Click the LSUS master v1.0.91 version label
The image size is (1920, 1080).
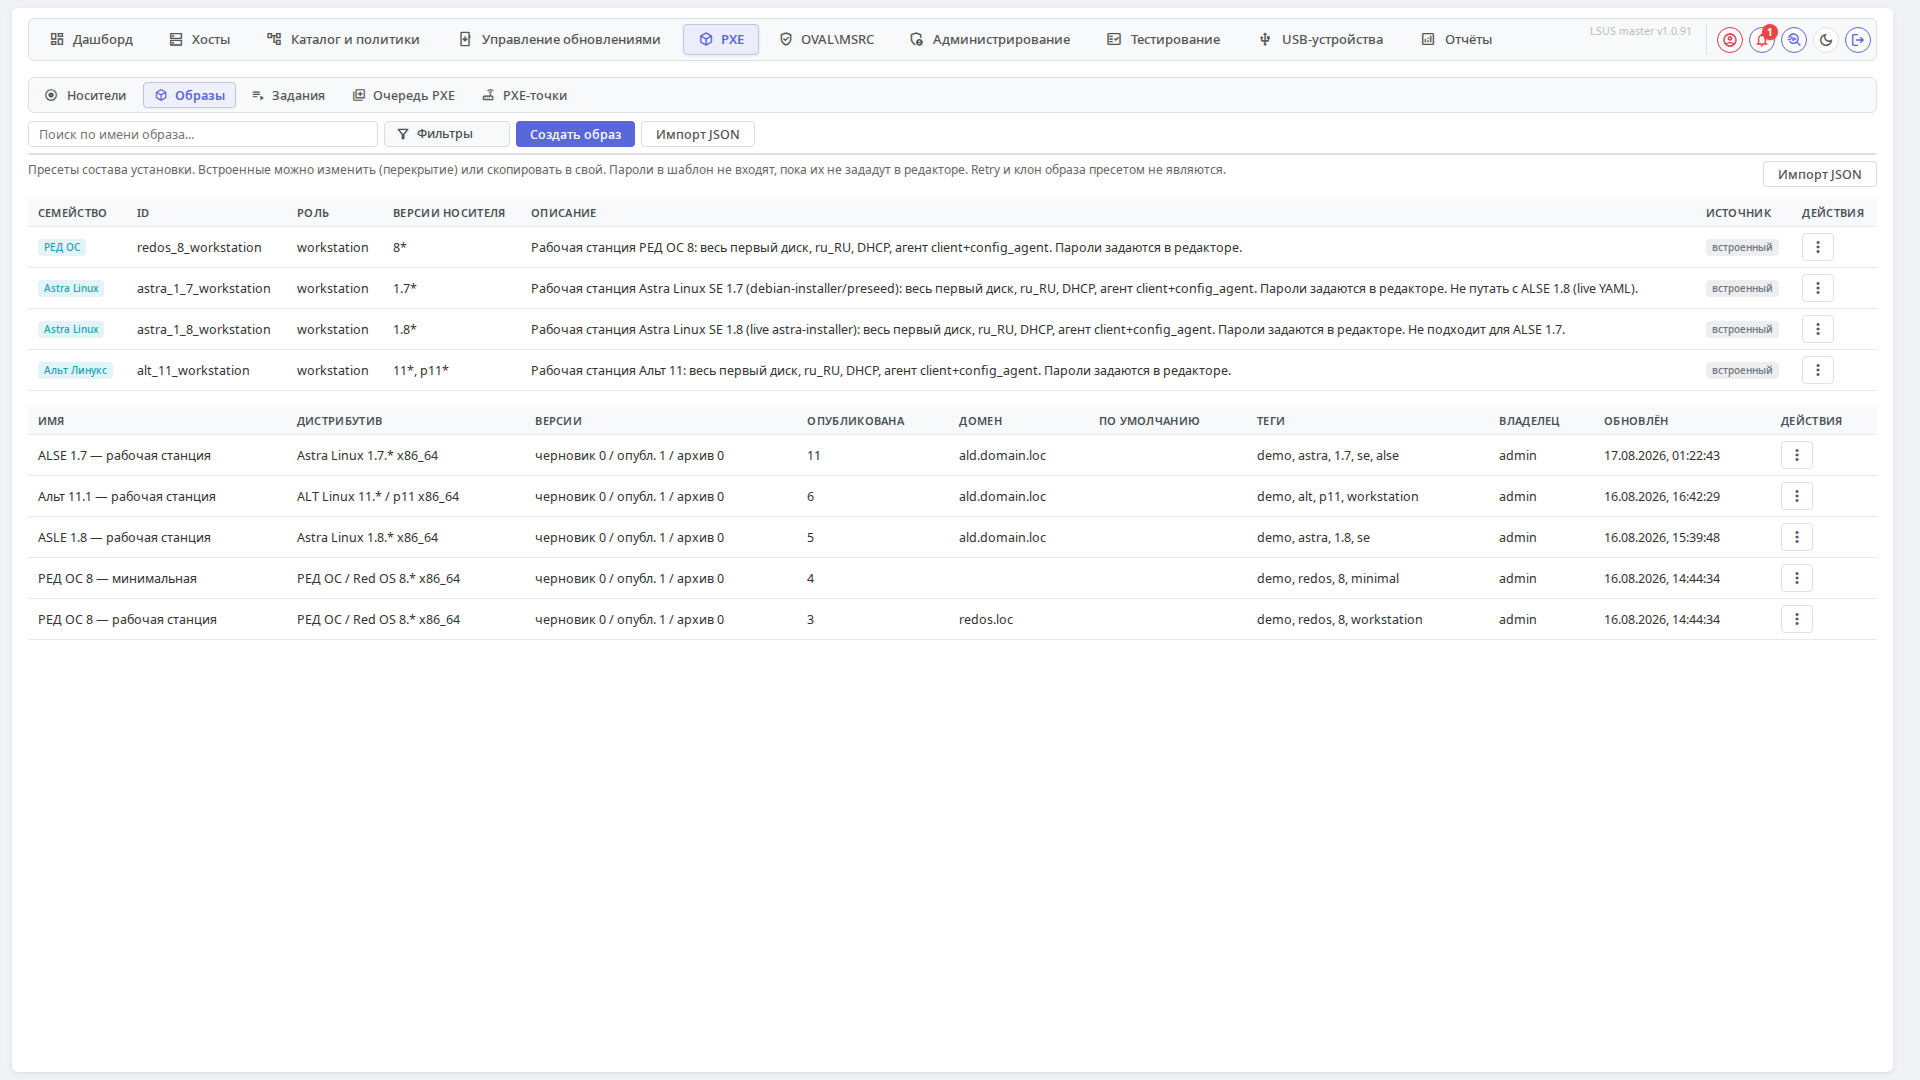click(1640, 31)
